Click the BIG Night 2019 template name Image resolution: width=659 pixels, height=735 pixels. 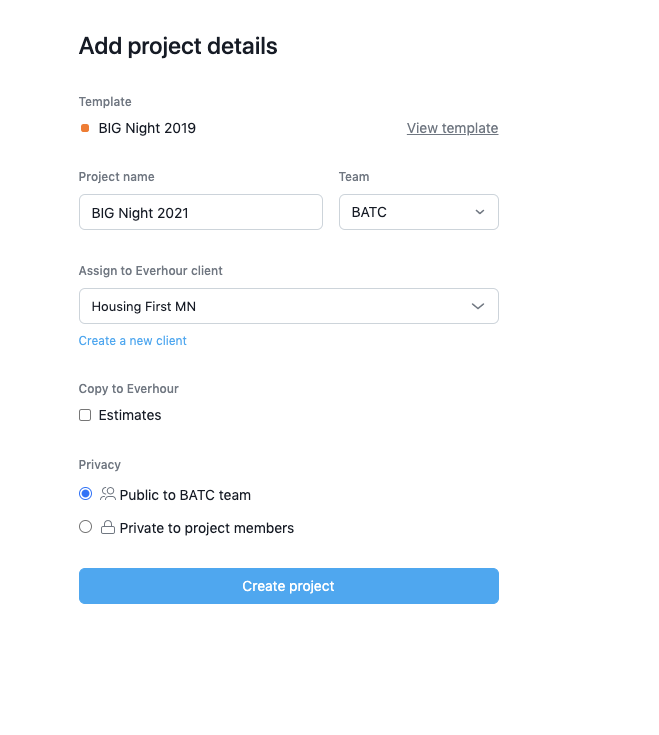pyautogui.click(x=147, y=128)
